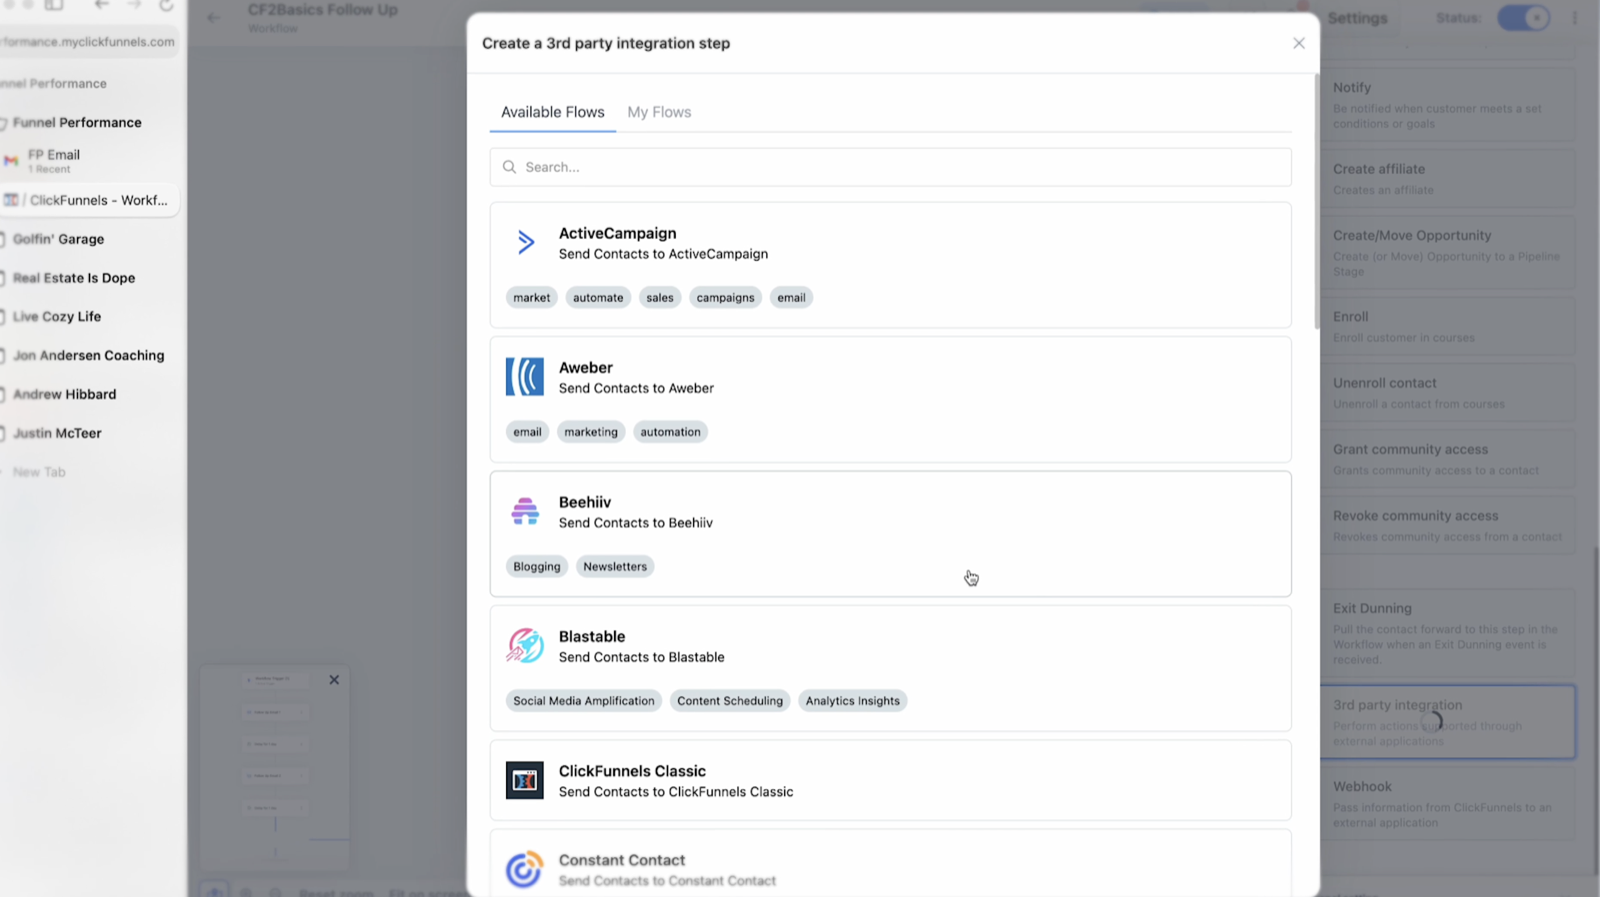Click the Aweber logo icon
Screen dimensions: 1600x897
coord(525,377)
